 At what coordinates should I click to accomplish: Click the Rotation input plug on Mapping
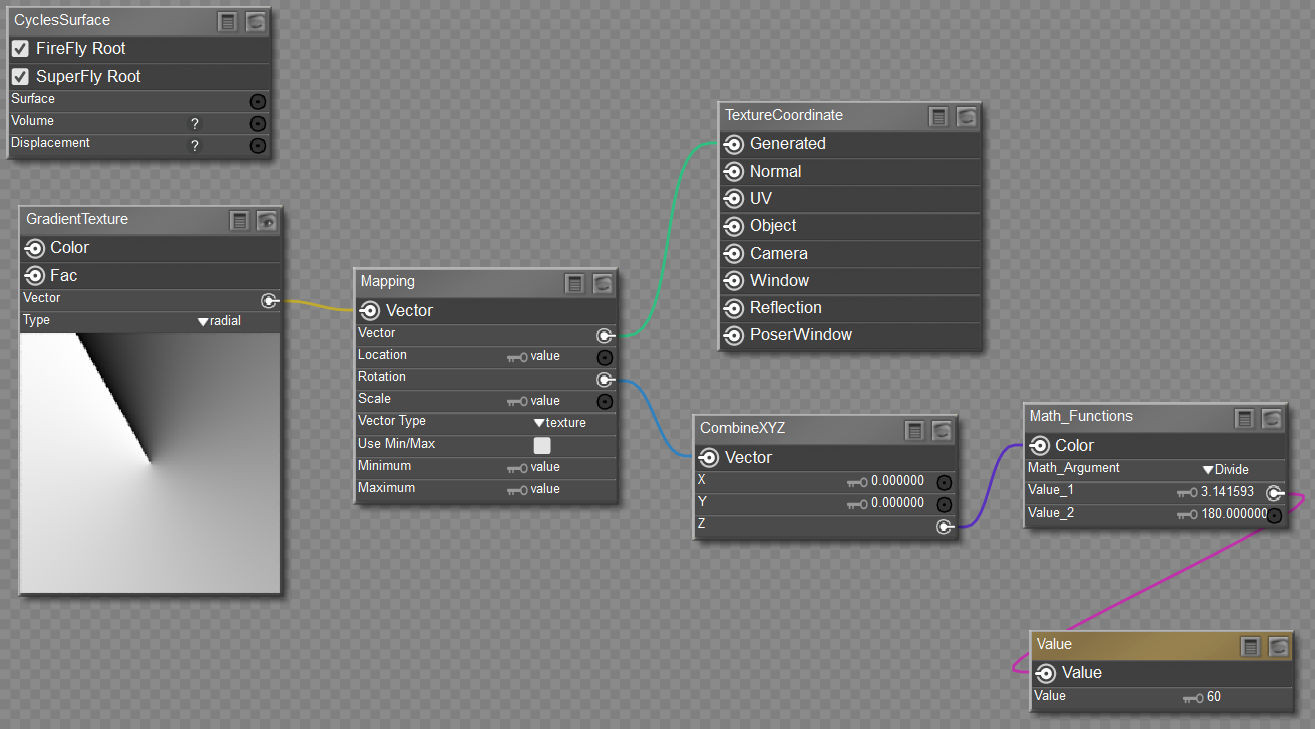click(604, 380)
